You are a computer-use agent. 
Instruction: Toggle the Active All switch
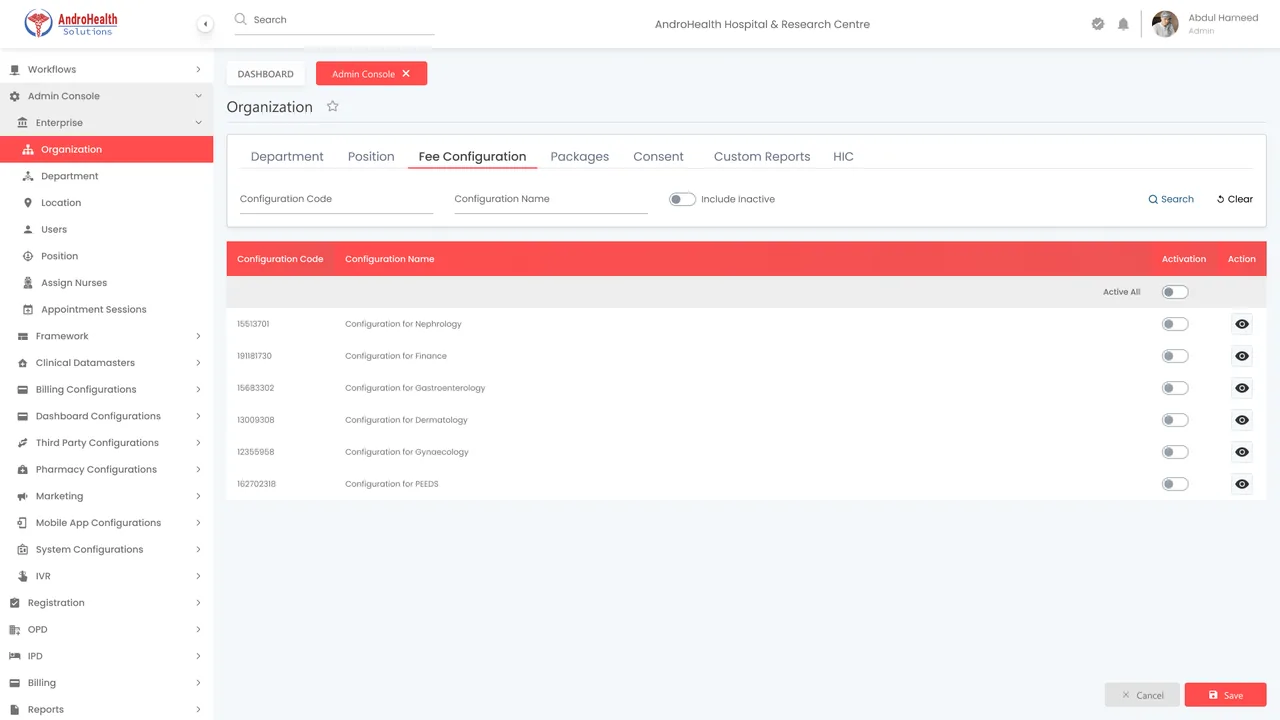1175,292
